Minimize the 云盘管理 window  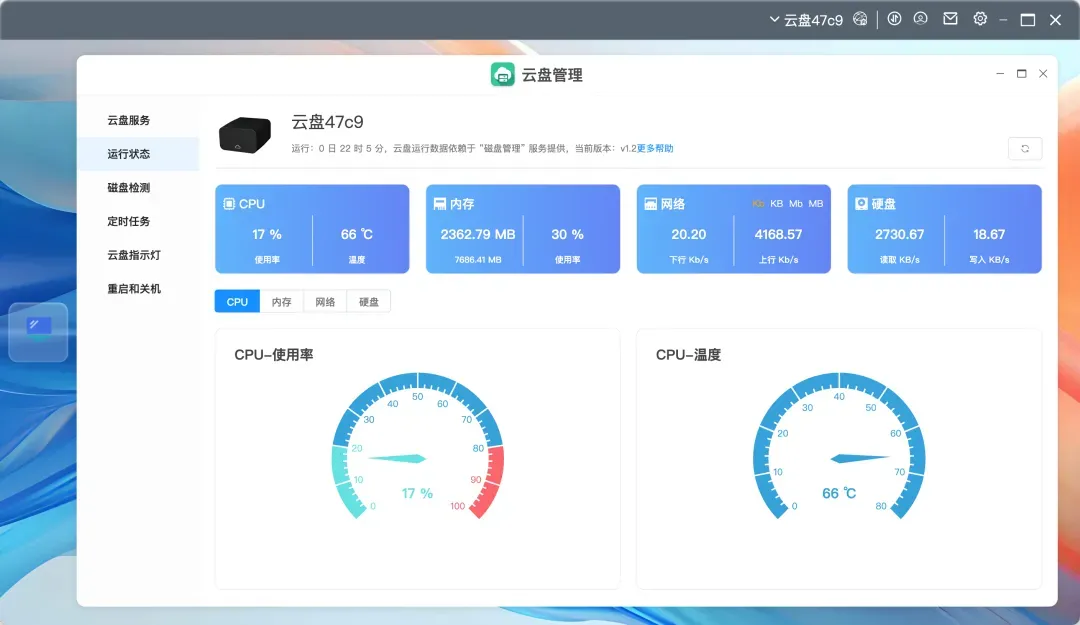1000,74
